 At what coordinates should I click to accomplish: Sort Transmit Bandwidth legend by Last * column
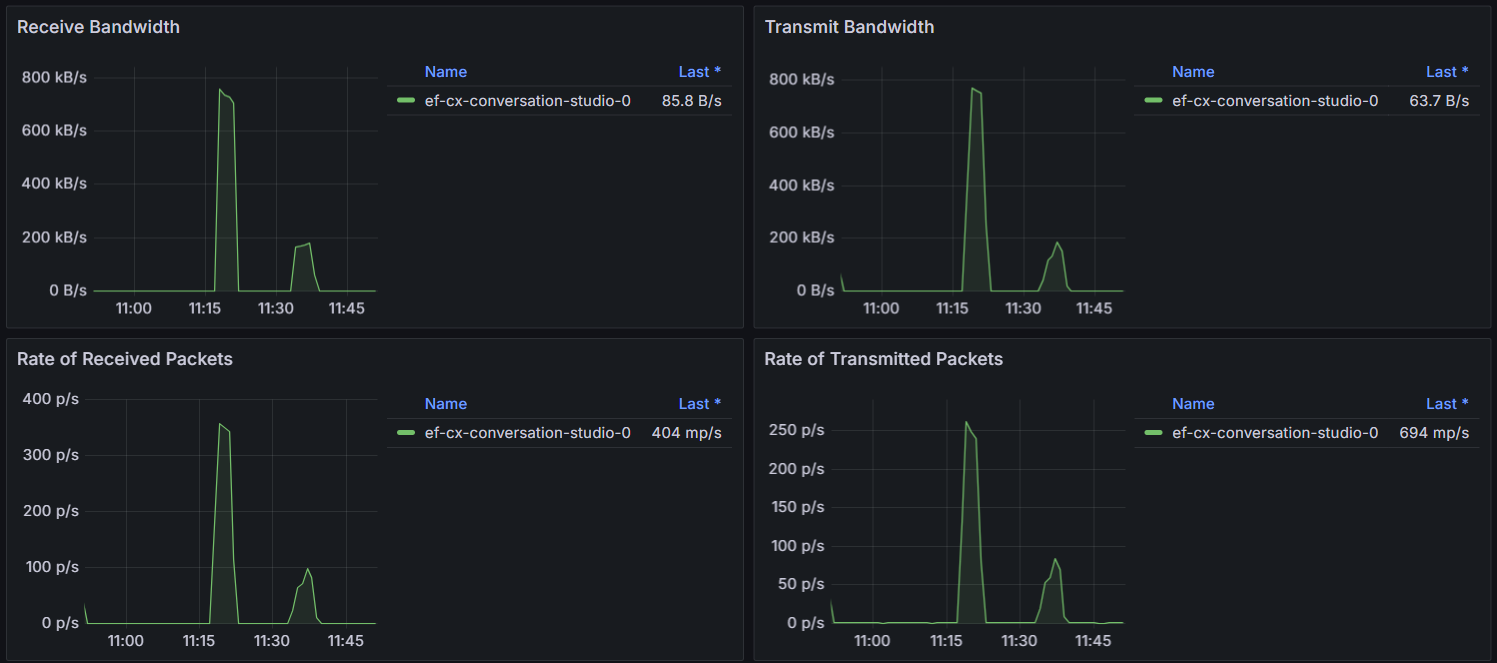[x=1447, y=72]
